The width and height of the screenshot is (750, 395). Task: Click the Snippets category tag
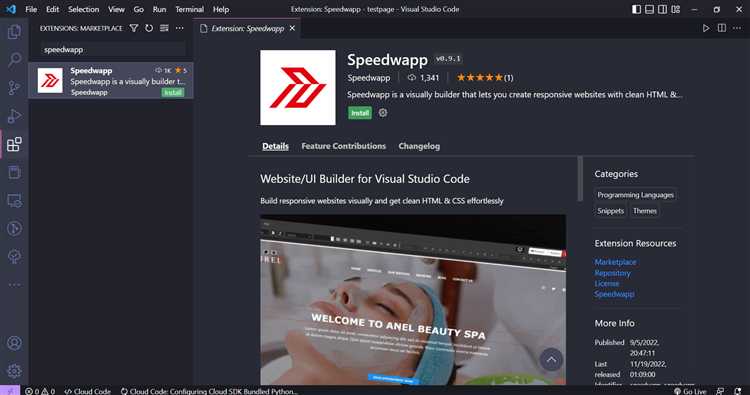pos(610,211)
